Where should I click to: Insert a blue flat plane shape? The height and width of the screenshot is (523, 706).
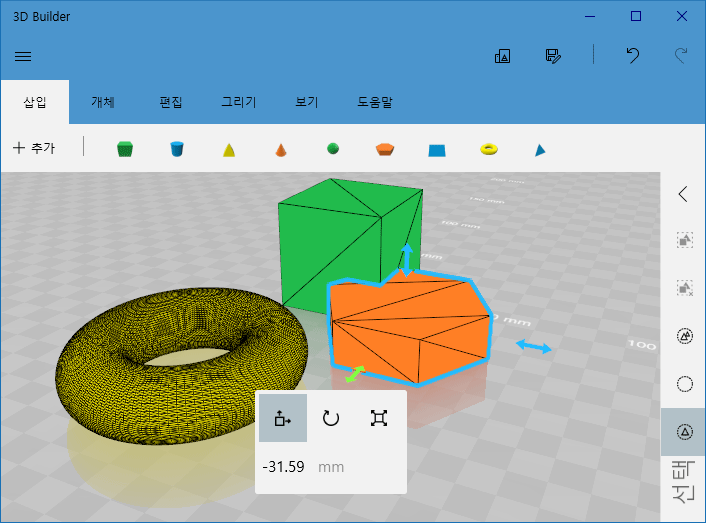437,150
